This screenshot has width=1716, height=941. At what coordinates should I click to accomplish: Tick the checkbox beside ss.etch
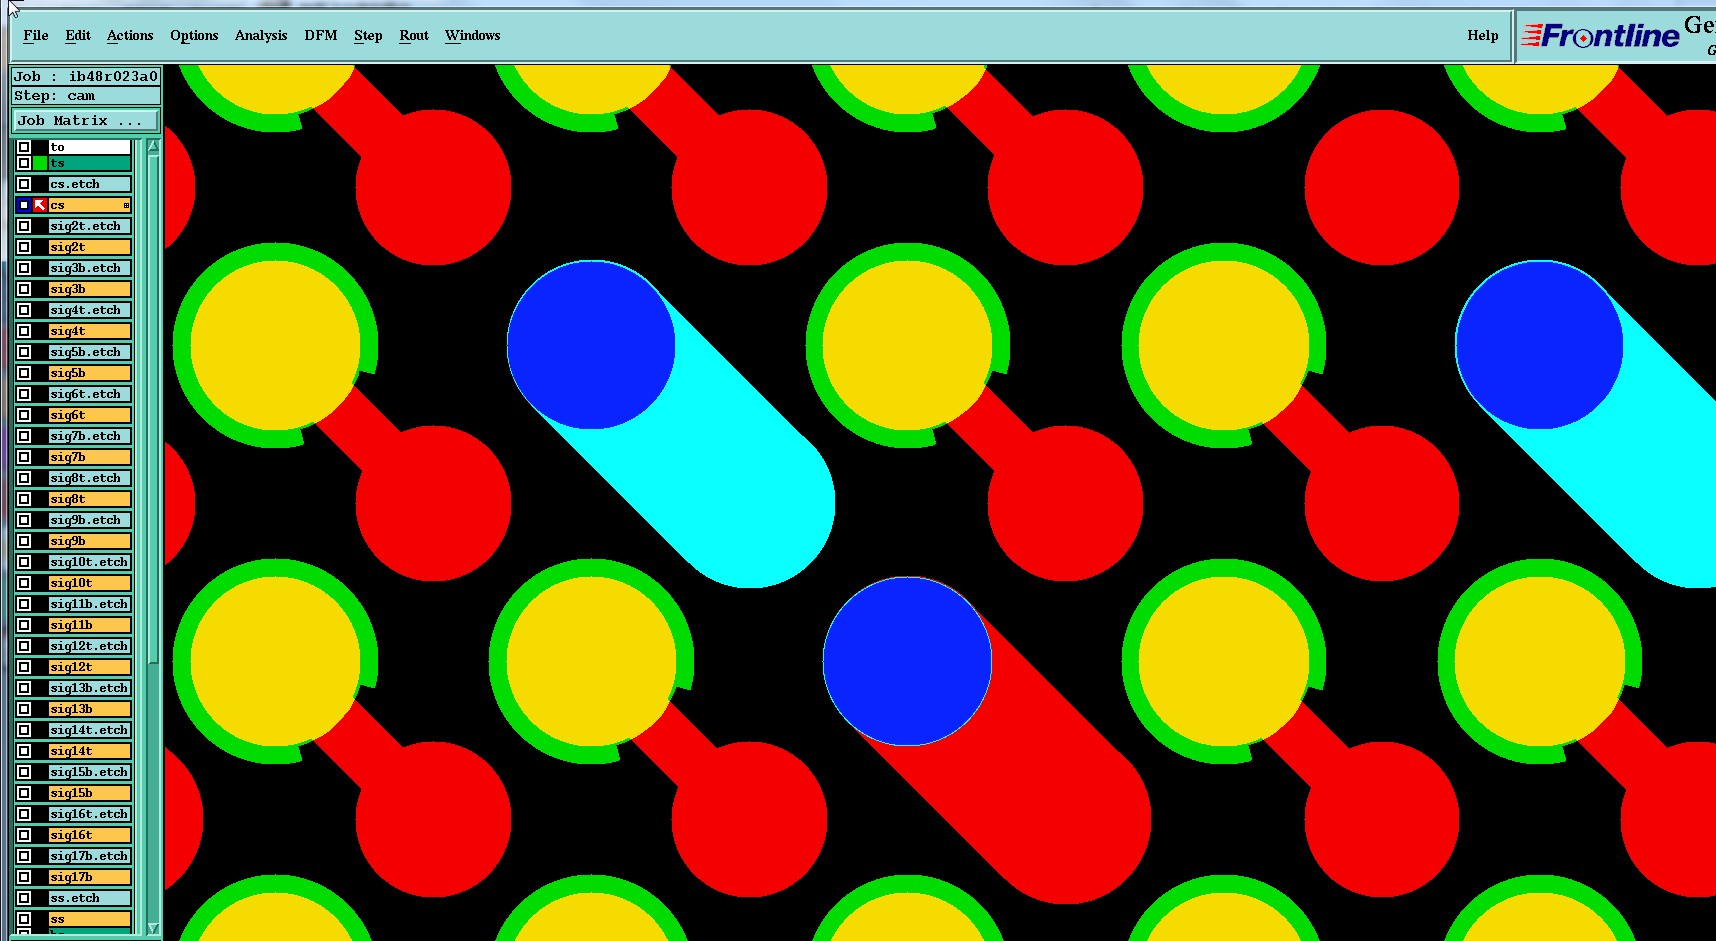(x=24, y=898)
